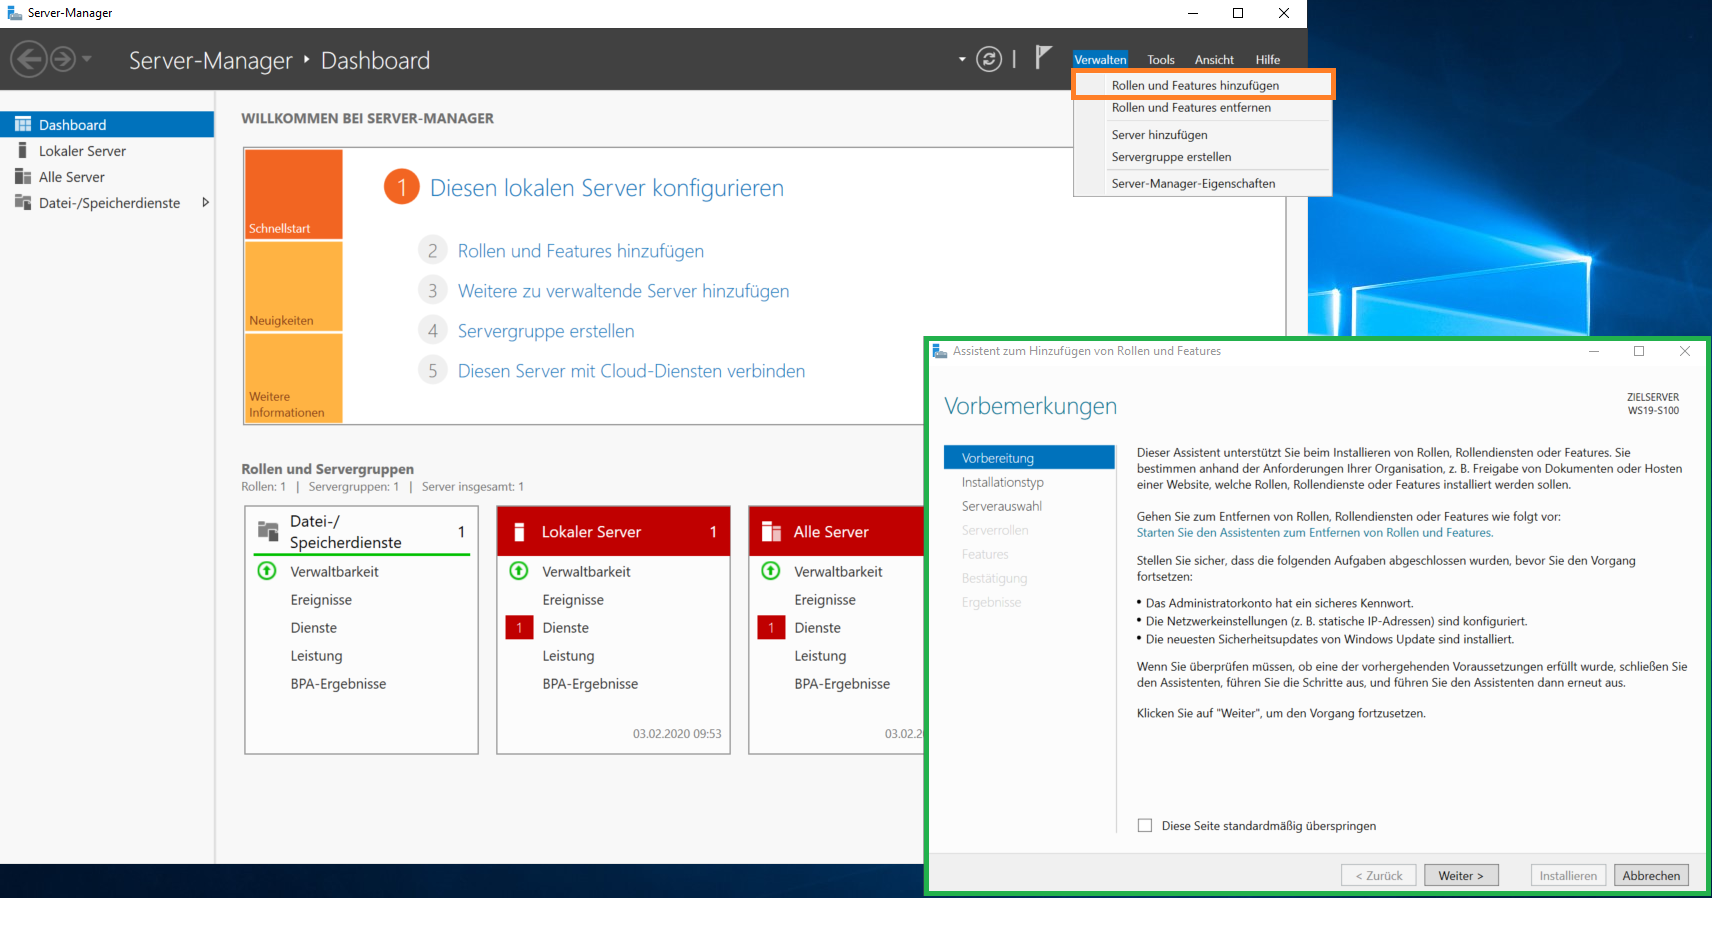
Task: Maximize the Rollen und Features wizard window
Action: click(1639, 351)
